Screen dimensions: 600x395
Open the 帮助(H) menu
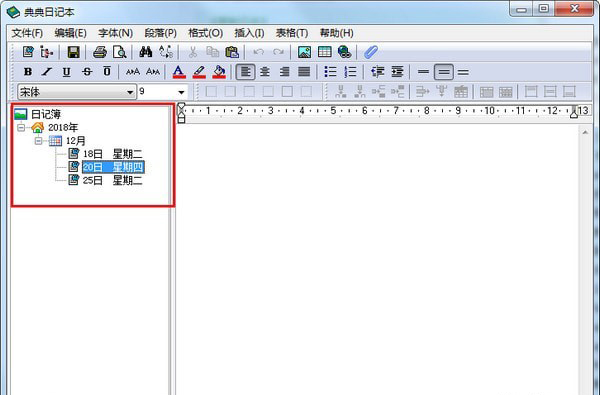pos(336,33)
